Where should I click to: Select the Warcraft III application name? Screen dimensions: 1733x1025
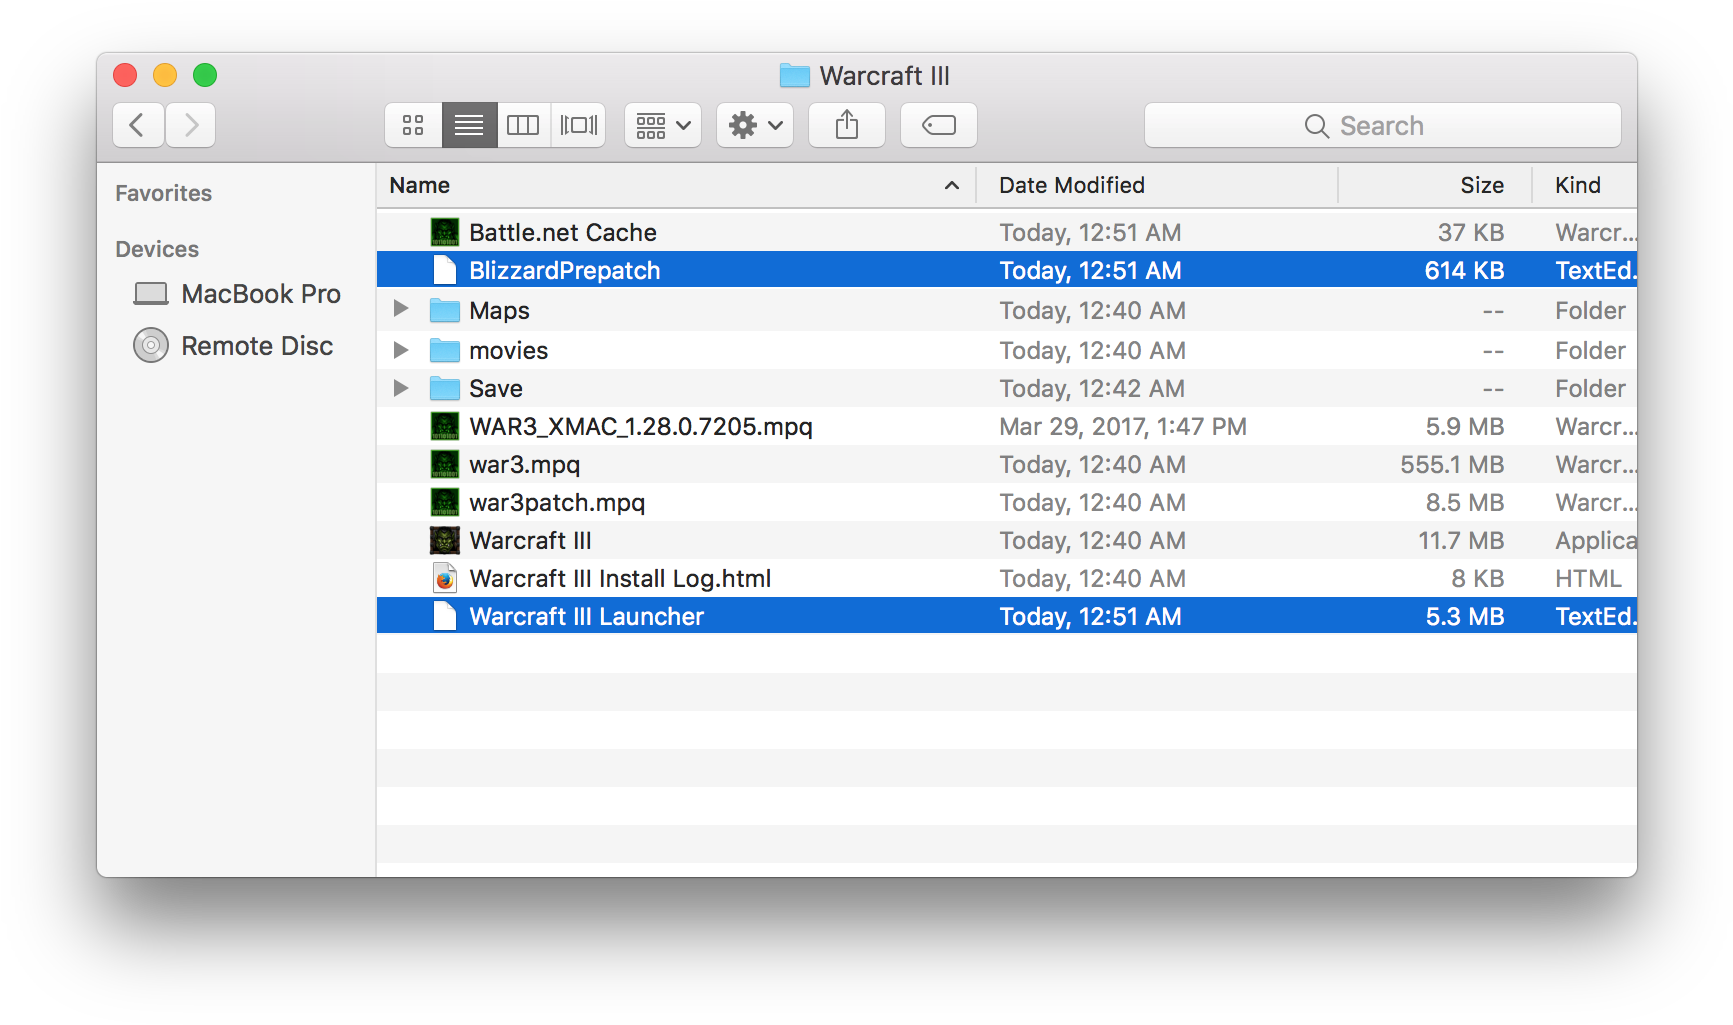(531, 540)
